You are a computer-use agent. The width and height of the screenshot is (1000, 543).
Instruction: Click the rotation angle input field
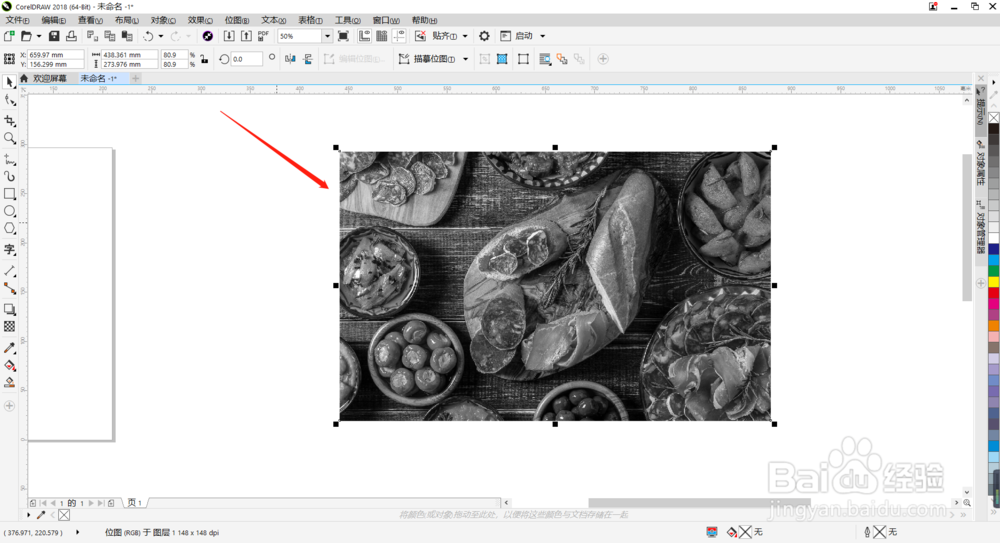(246, 59)
